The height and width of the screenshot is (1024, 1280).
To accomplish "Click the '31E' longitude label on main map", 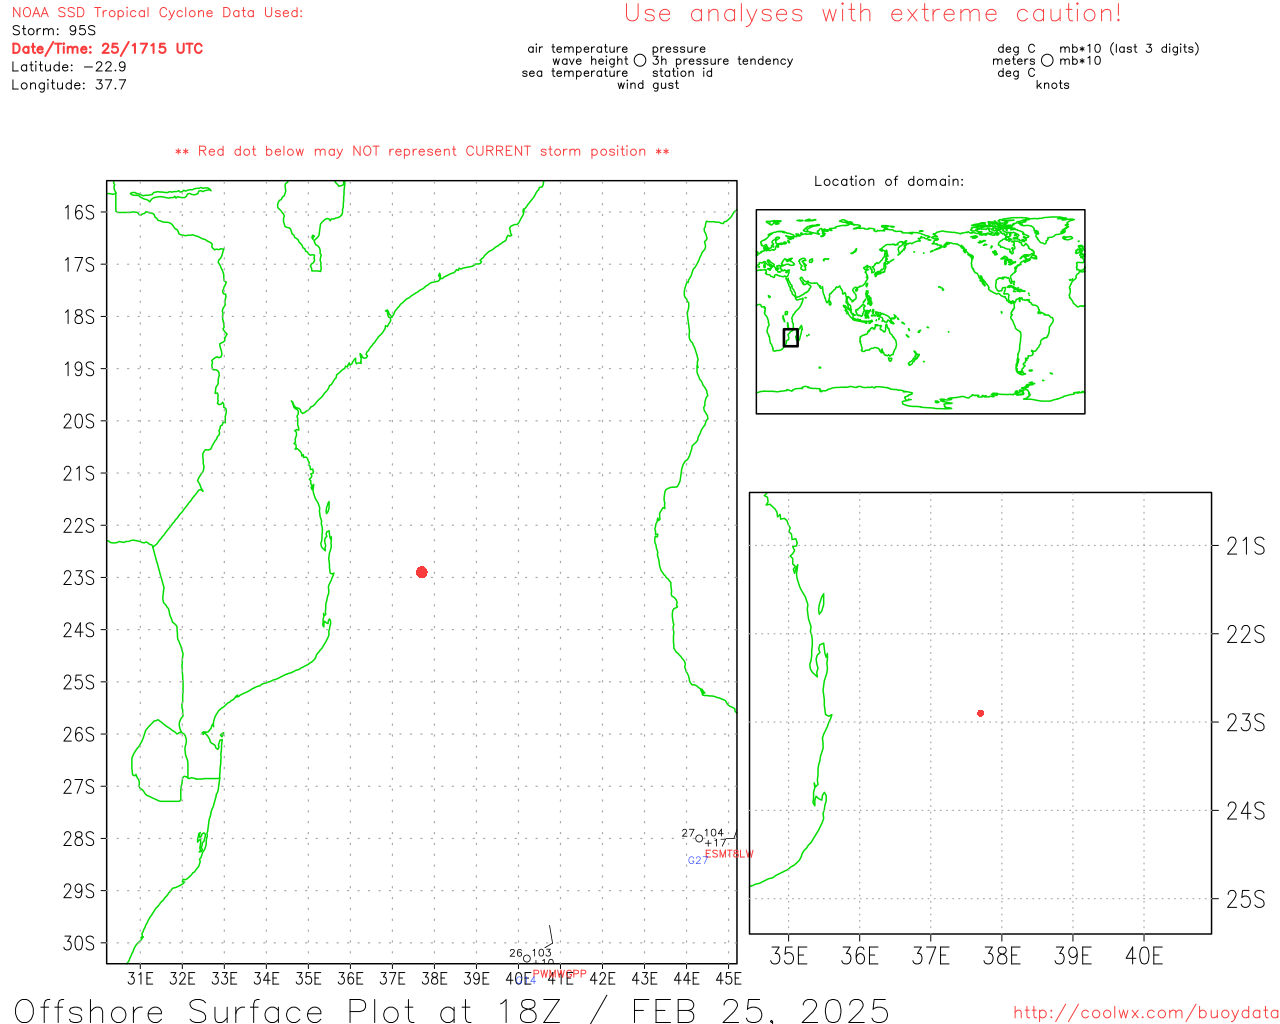I will tap(140, 978).
